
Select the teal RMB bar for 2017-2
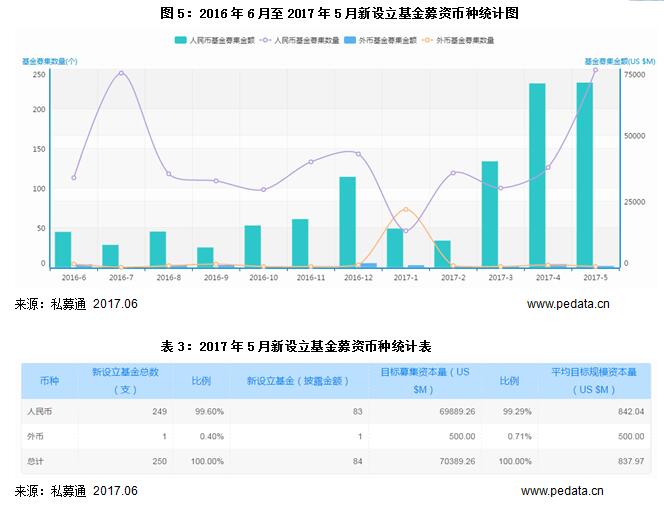point(443,254)
